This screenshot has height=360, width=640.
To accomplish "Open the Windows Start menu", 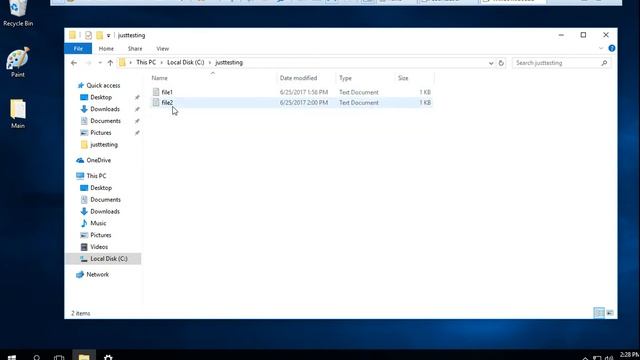I will 12,357.
